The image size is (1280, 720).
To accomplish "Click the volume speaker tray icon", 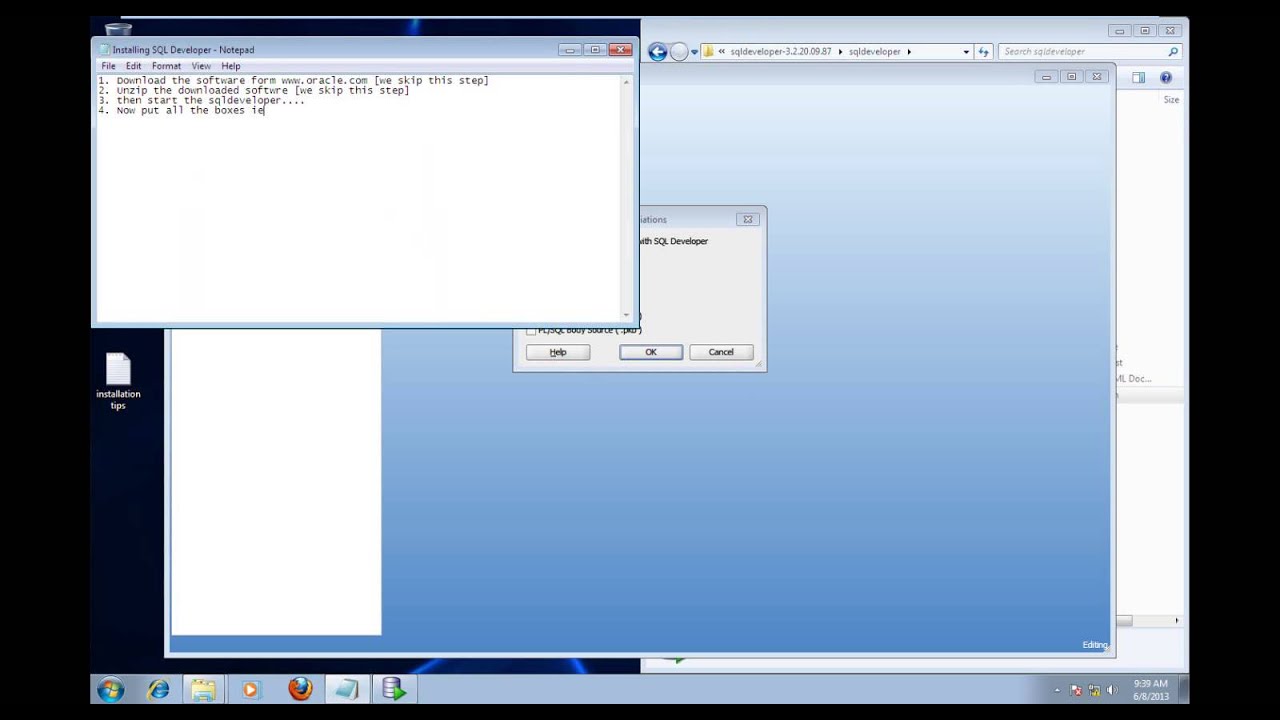I will click(1112, 690).
